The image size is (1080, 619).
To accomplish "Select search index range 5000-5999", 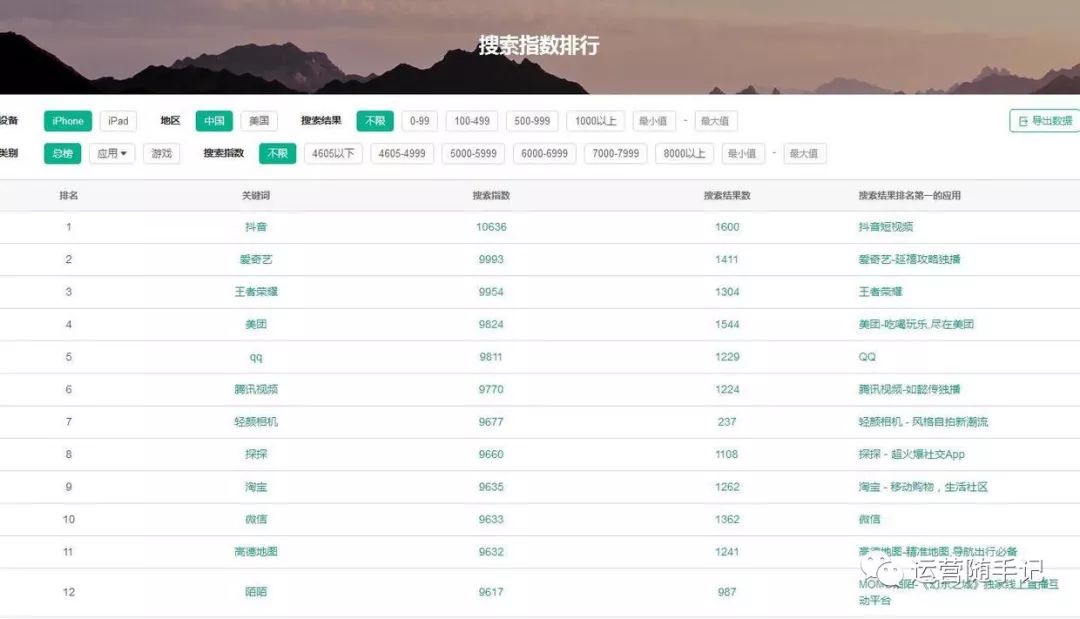I will tap(473, 154).
